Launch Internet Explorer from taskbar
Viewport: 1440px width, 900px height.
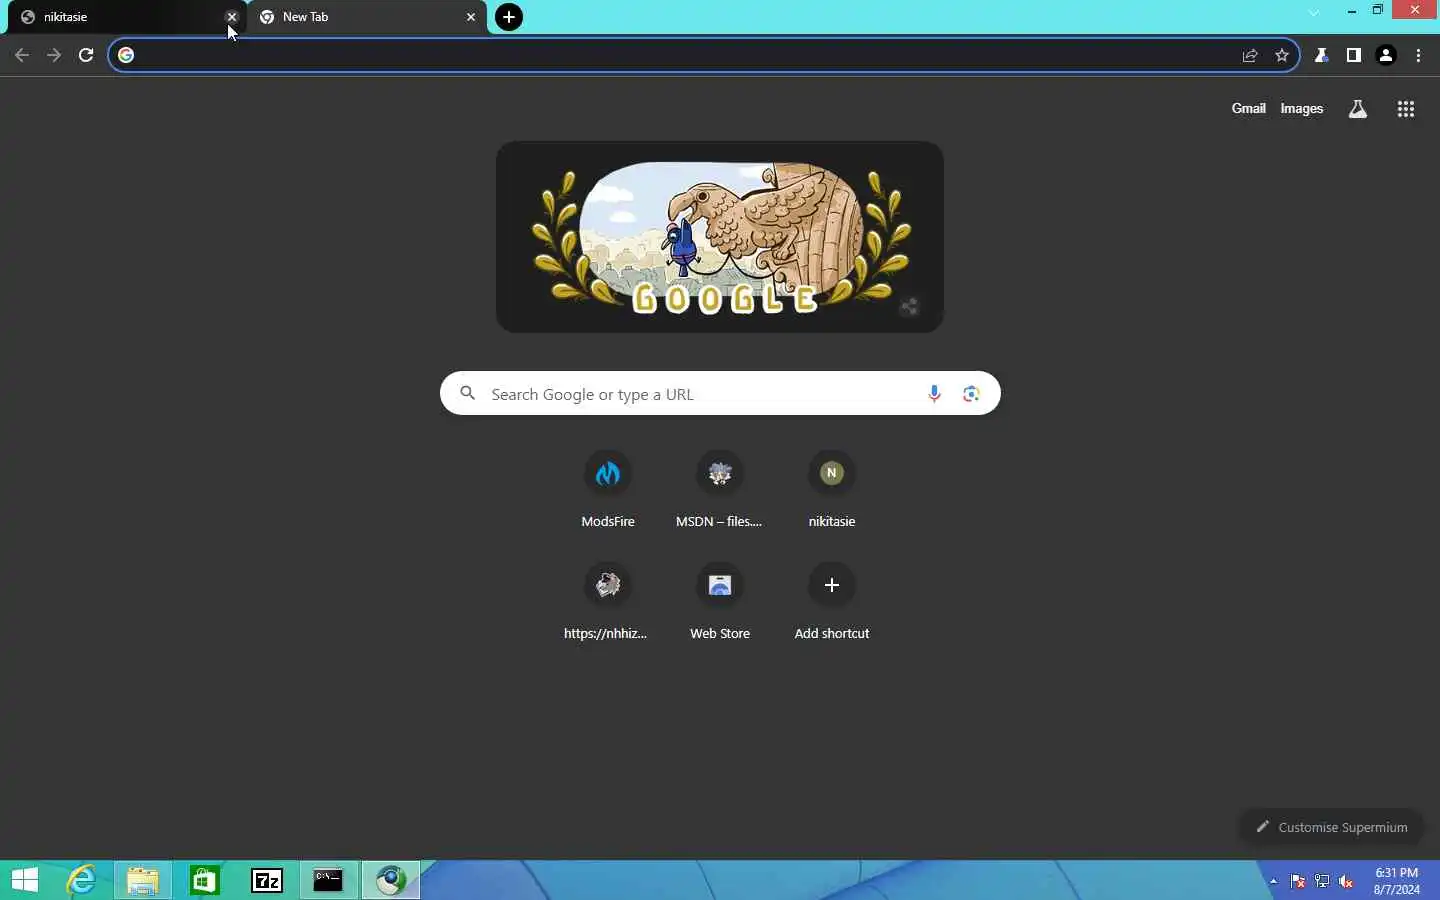pyautogui.click(x=81, y=880)
